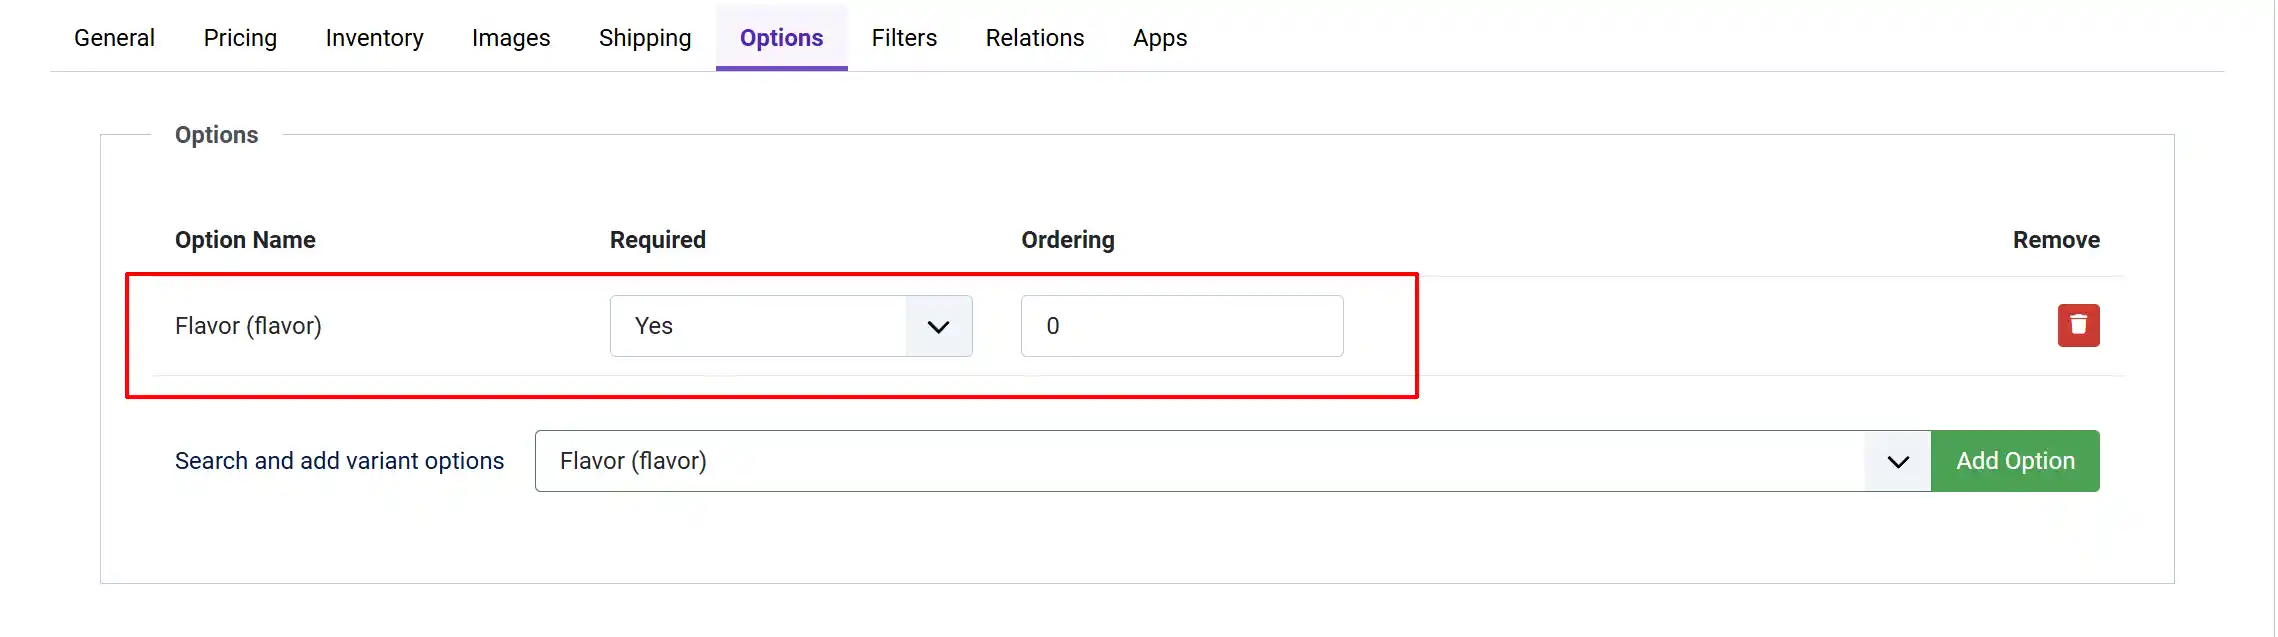The width and height of the screenshot is (2278, 637).
Task: Open the Required Yes dropdown
Action: click(x=790, y=326)
